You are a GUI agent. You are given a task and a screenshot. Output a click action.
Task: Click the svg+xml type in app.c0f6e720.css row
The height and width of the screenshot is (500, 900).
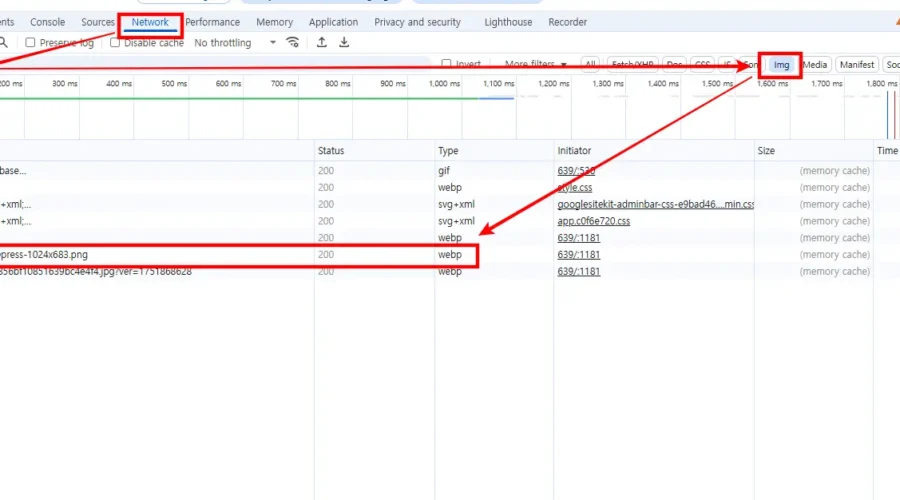coord(456,220)
